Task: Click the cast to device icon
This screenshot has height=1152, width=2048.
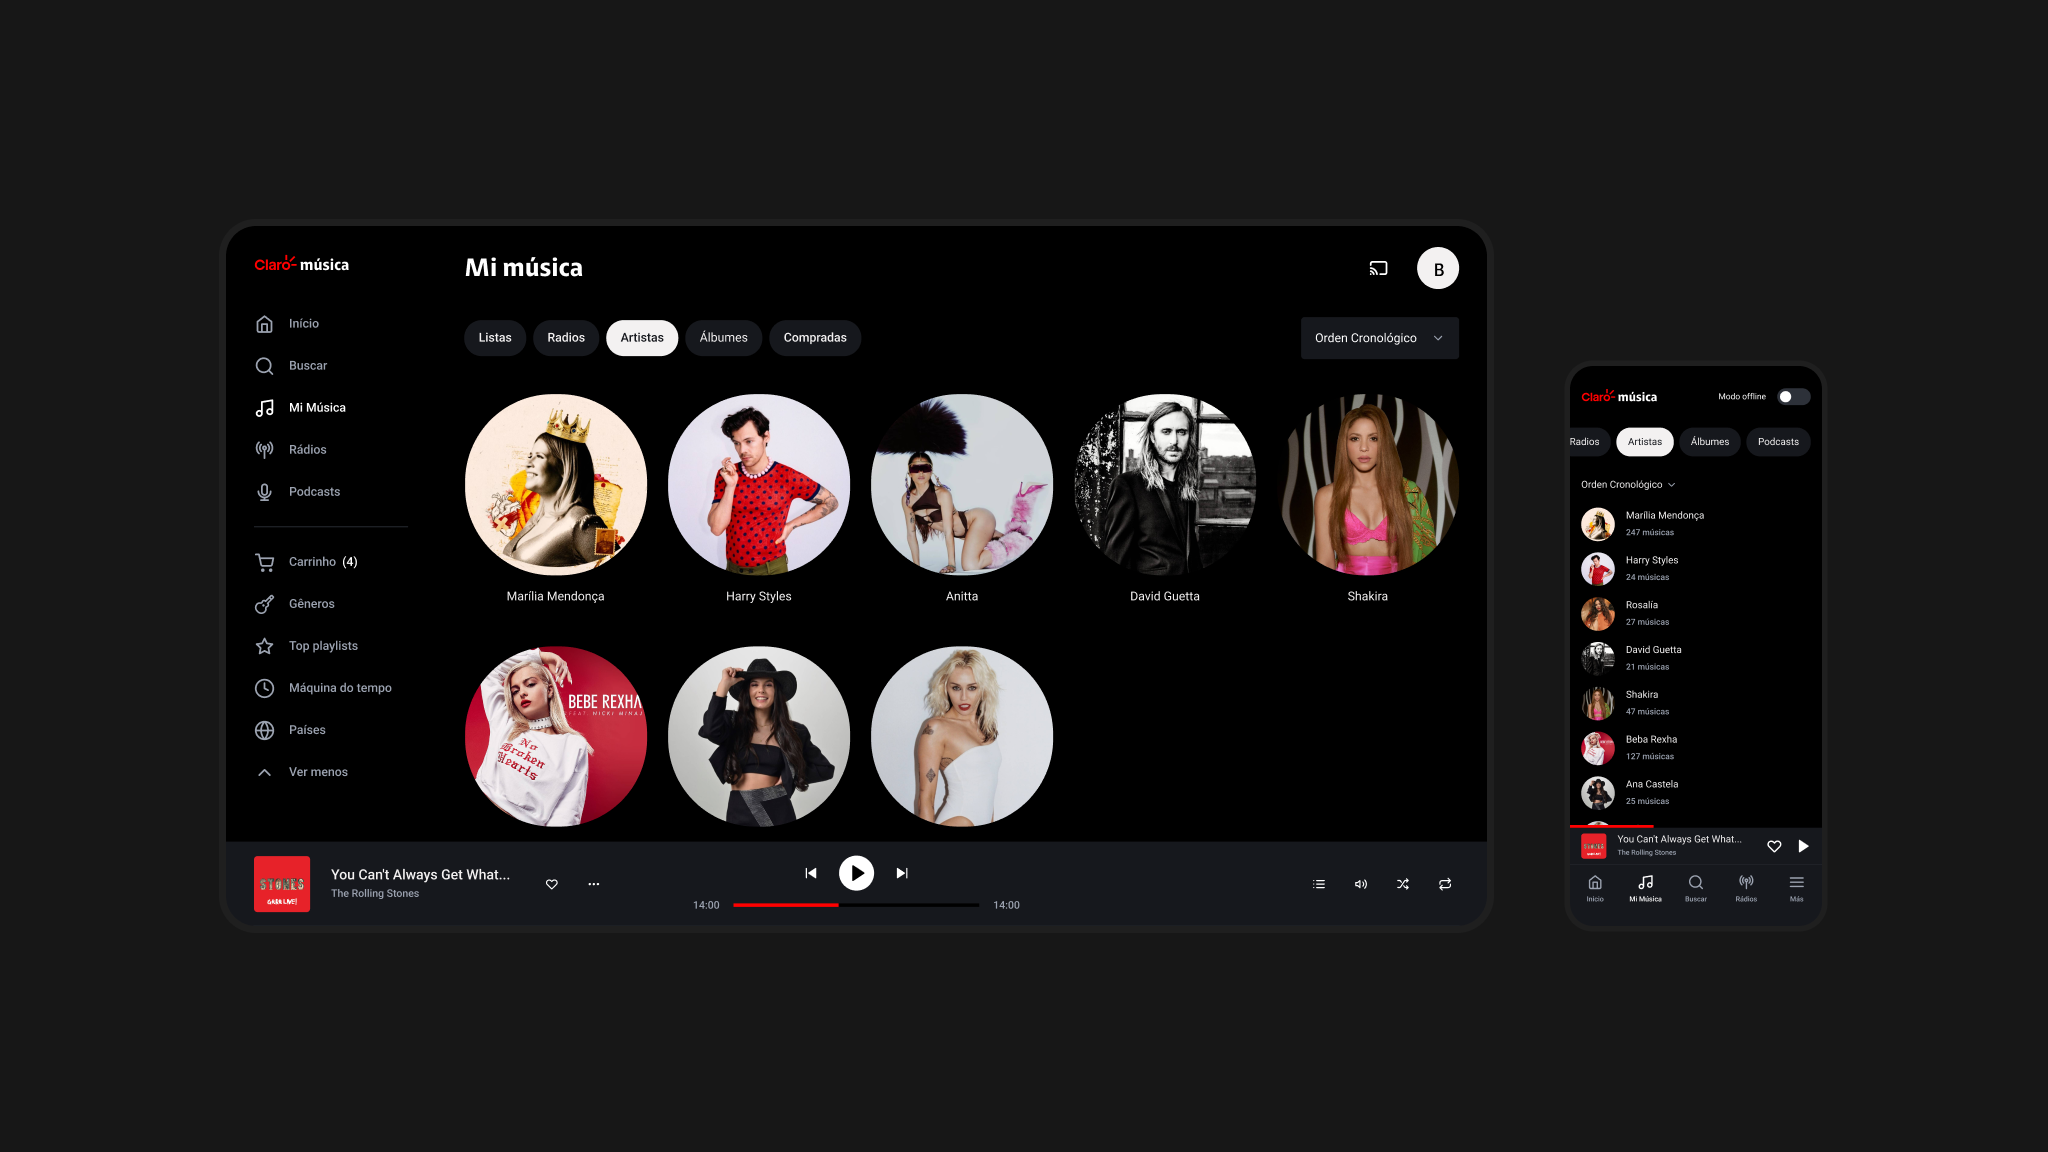Action: 1379,268
